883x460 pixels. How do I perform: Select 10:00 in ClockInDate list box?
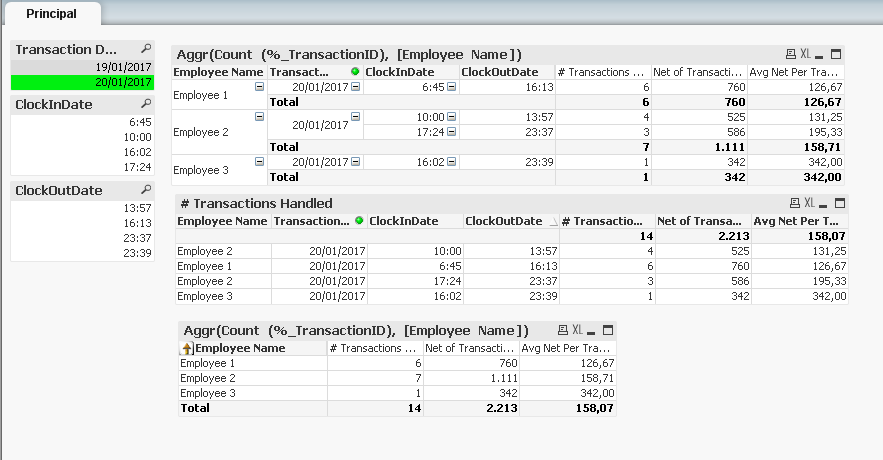pyautogui.click(x=82, y=137)
